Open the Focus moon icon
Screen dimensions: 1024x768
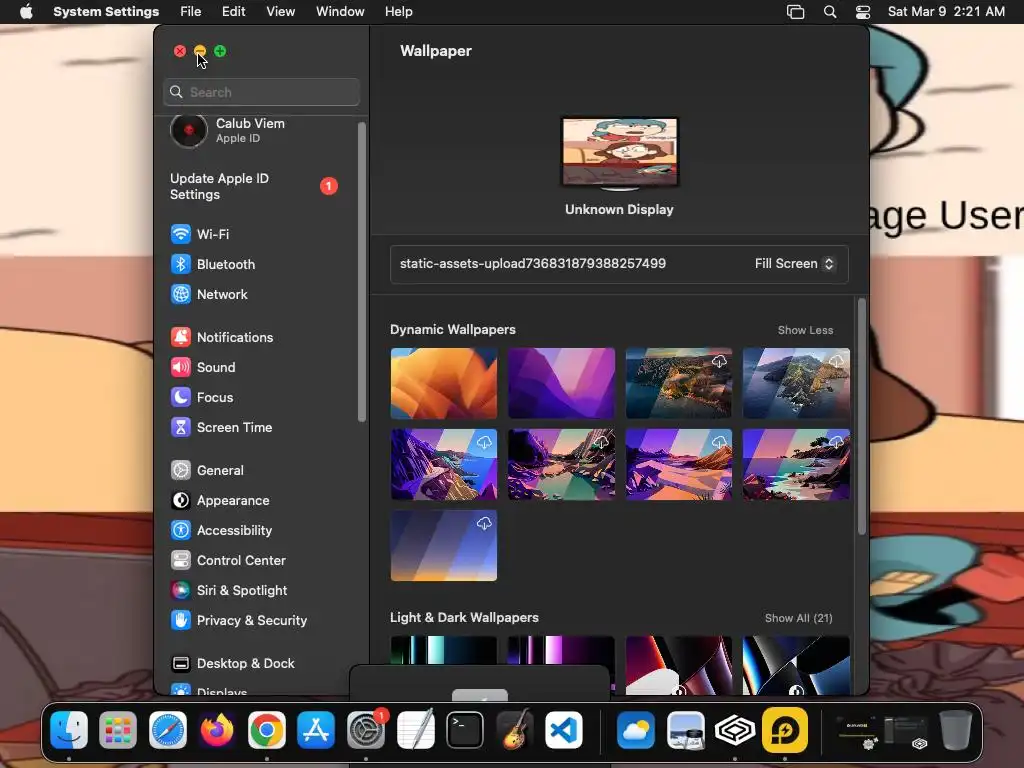(181, 397)
